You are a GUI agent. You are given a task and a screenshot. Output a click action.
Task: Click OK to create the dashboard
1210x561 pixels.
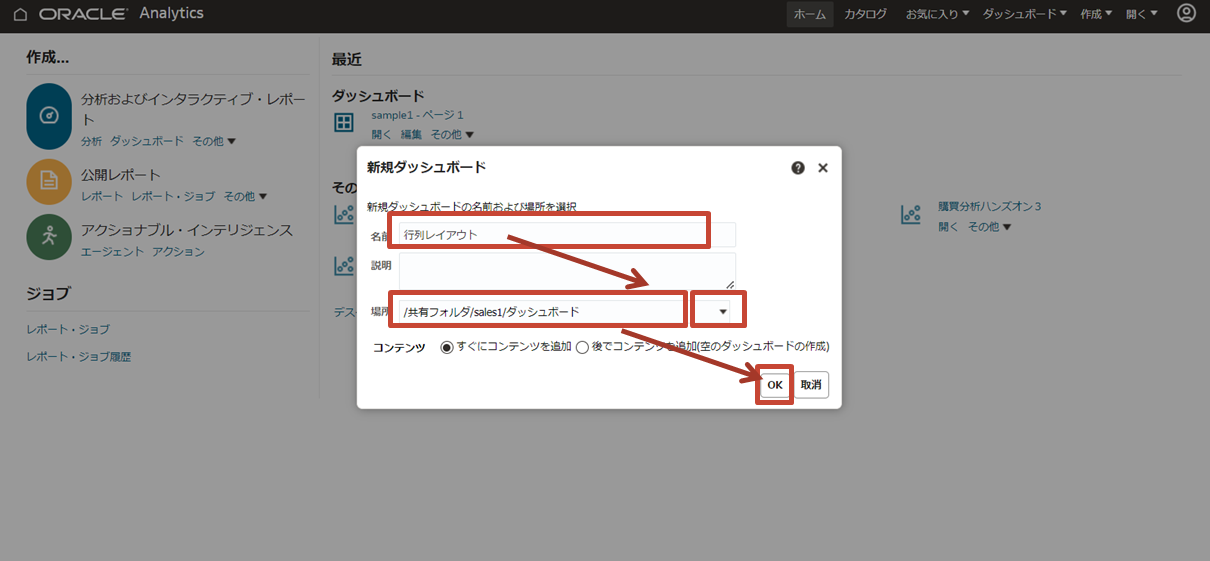point(775,385)
